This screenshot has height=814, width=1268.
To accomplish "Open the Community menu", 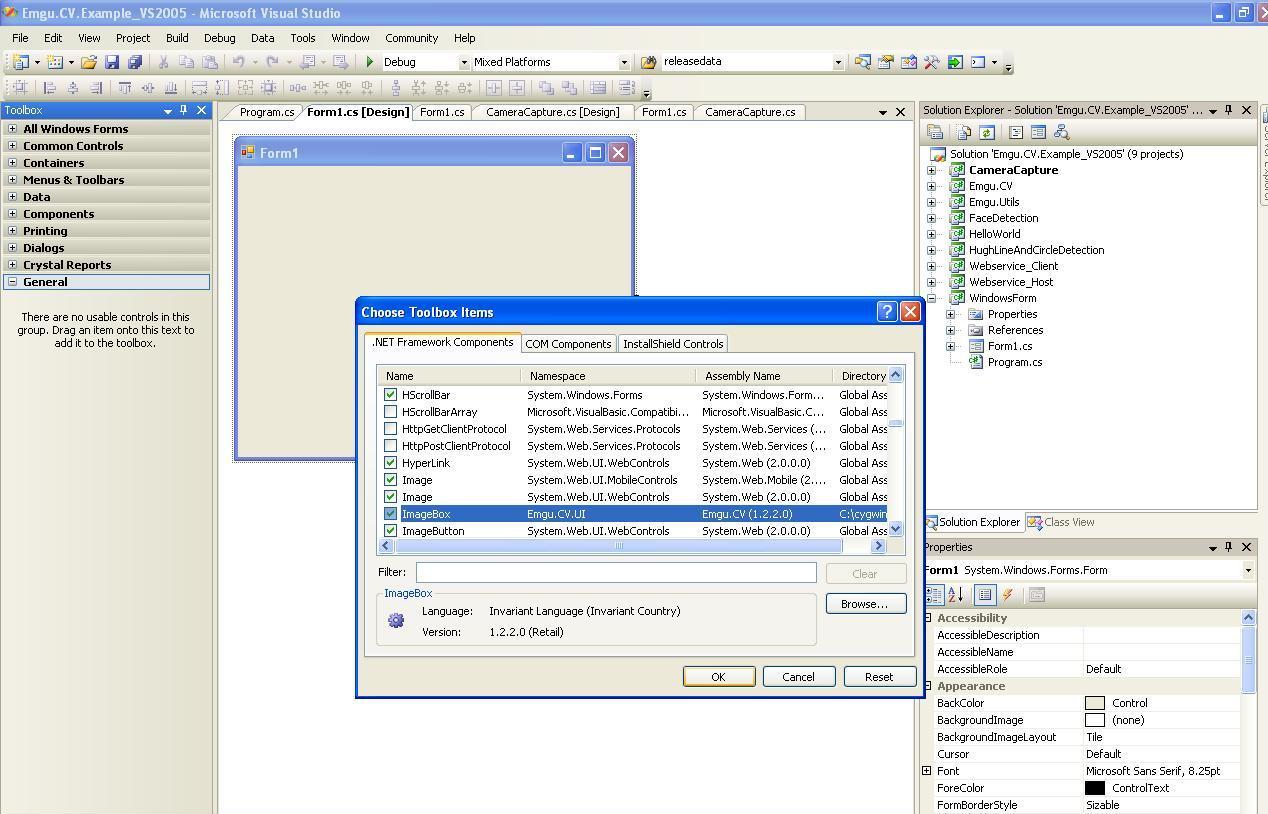I will [411, 38].
